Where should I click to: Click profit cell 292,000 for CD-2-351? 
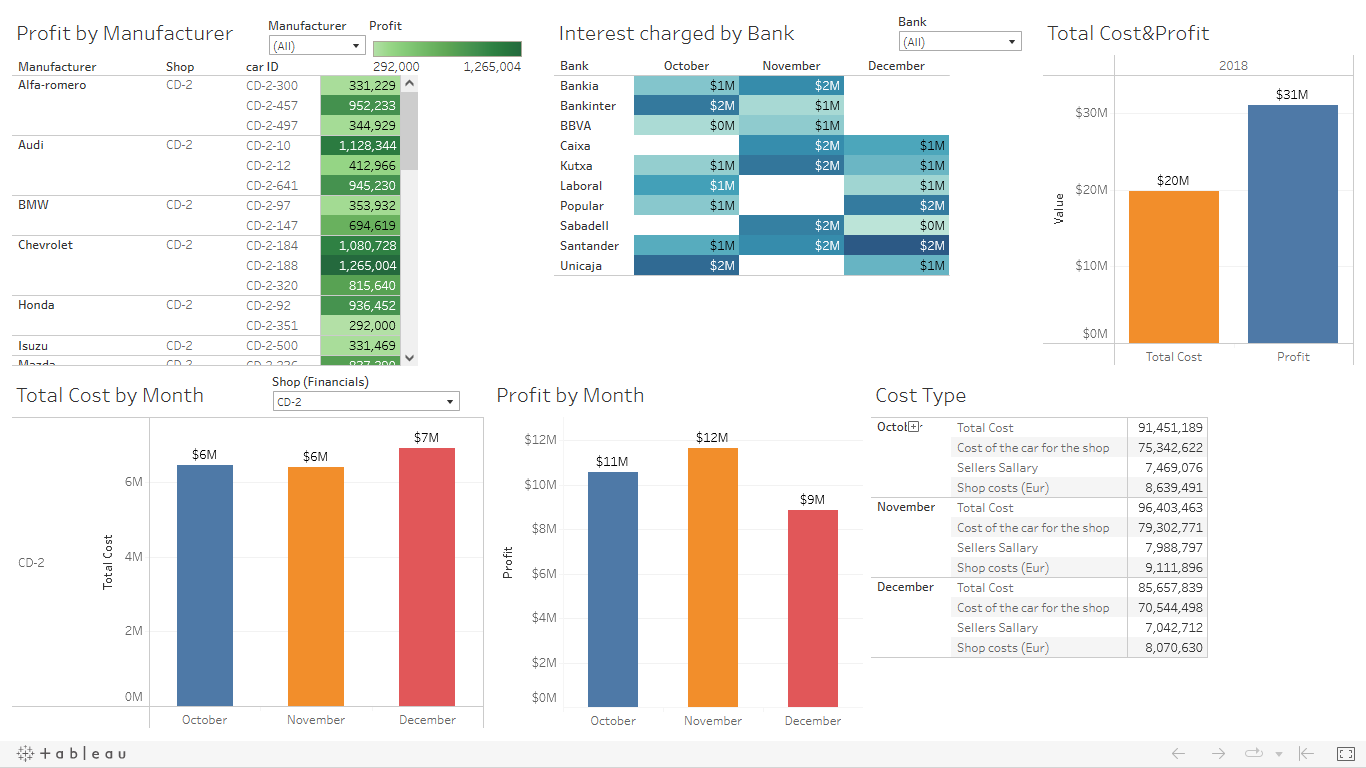point(360,326)
